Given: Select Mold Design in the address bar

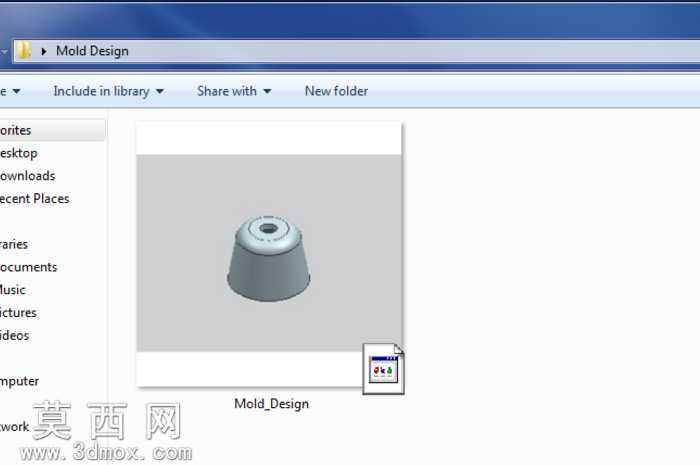Looking at the screenshot, I should coord(92,51).
